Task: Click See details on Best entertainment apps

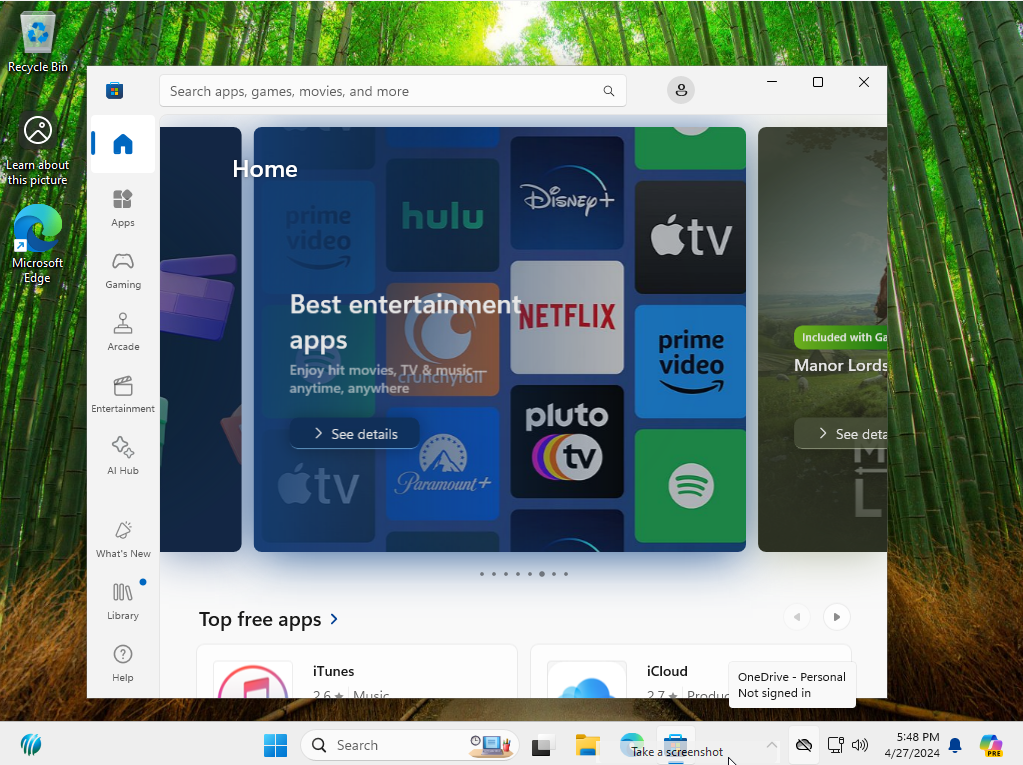Action: [355, 434]
